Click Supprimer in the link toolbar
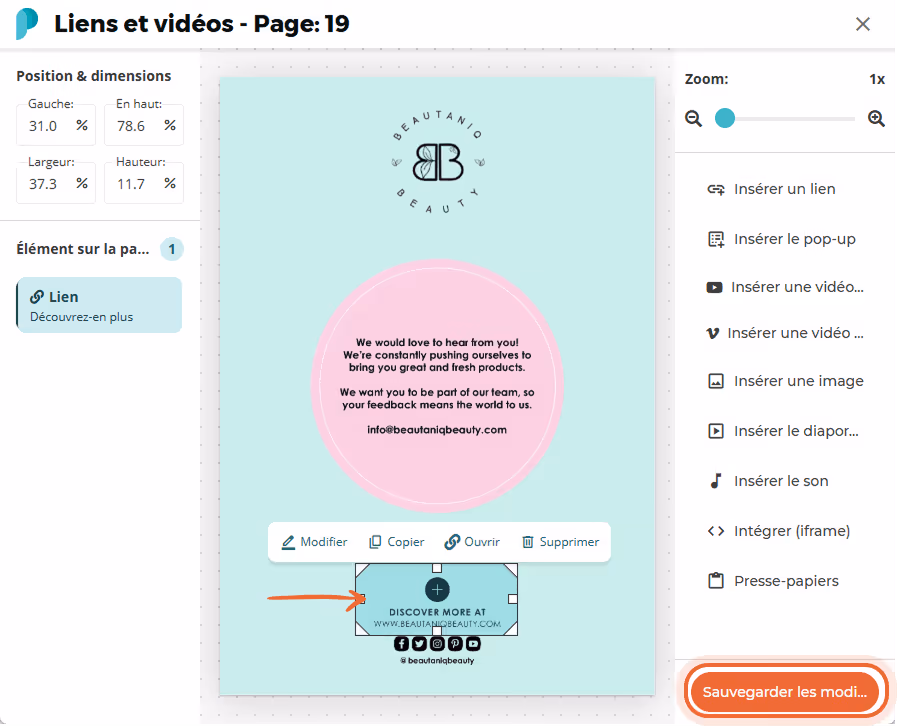Screen dimensions: 897x726 click(561, 542)
